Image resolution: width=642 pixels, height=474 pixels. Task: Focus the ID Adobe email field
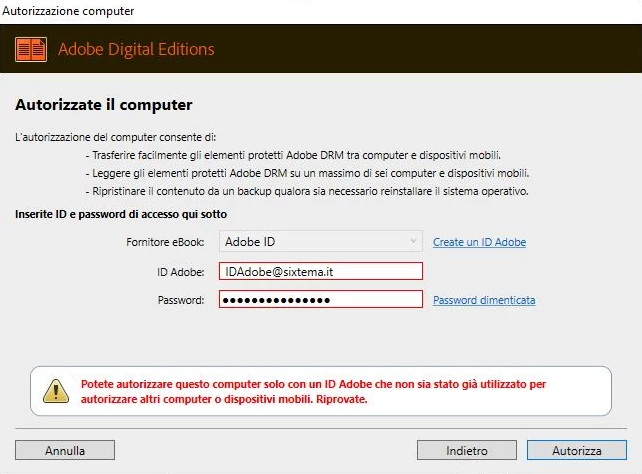(321, 271)
